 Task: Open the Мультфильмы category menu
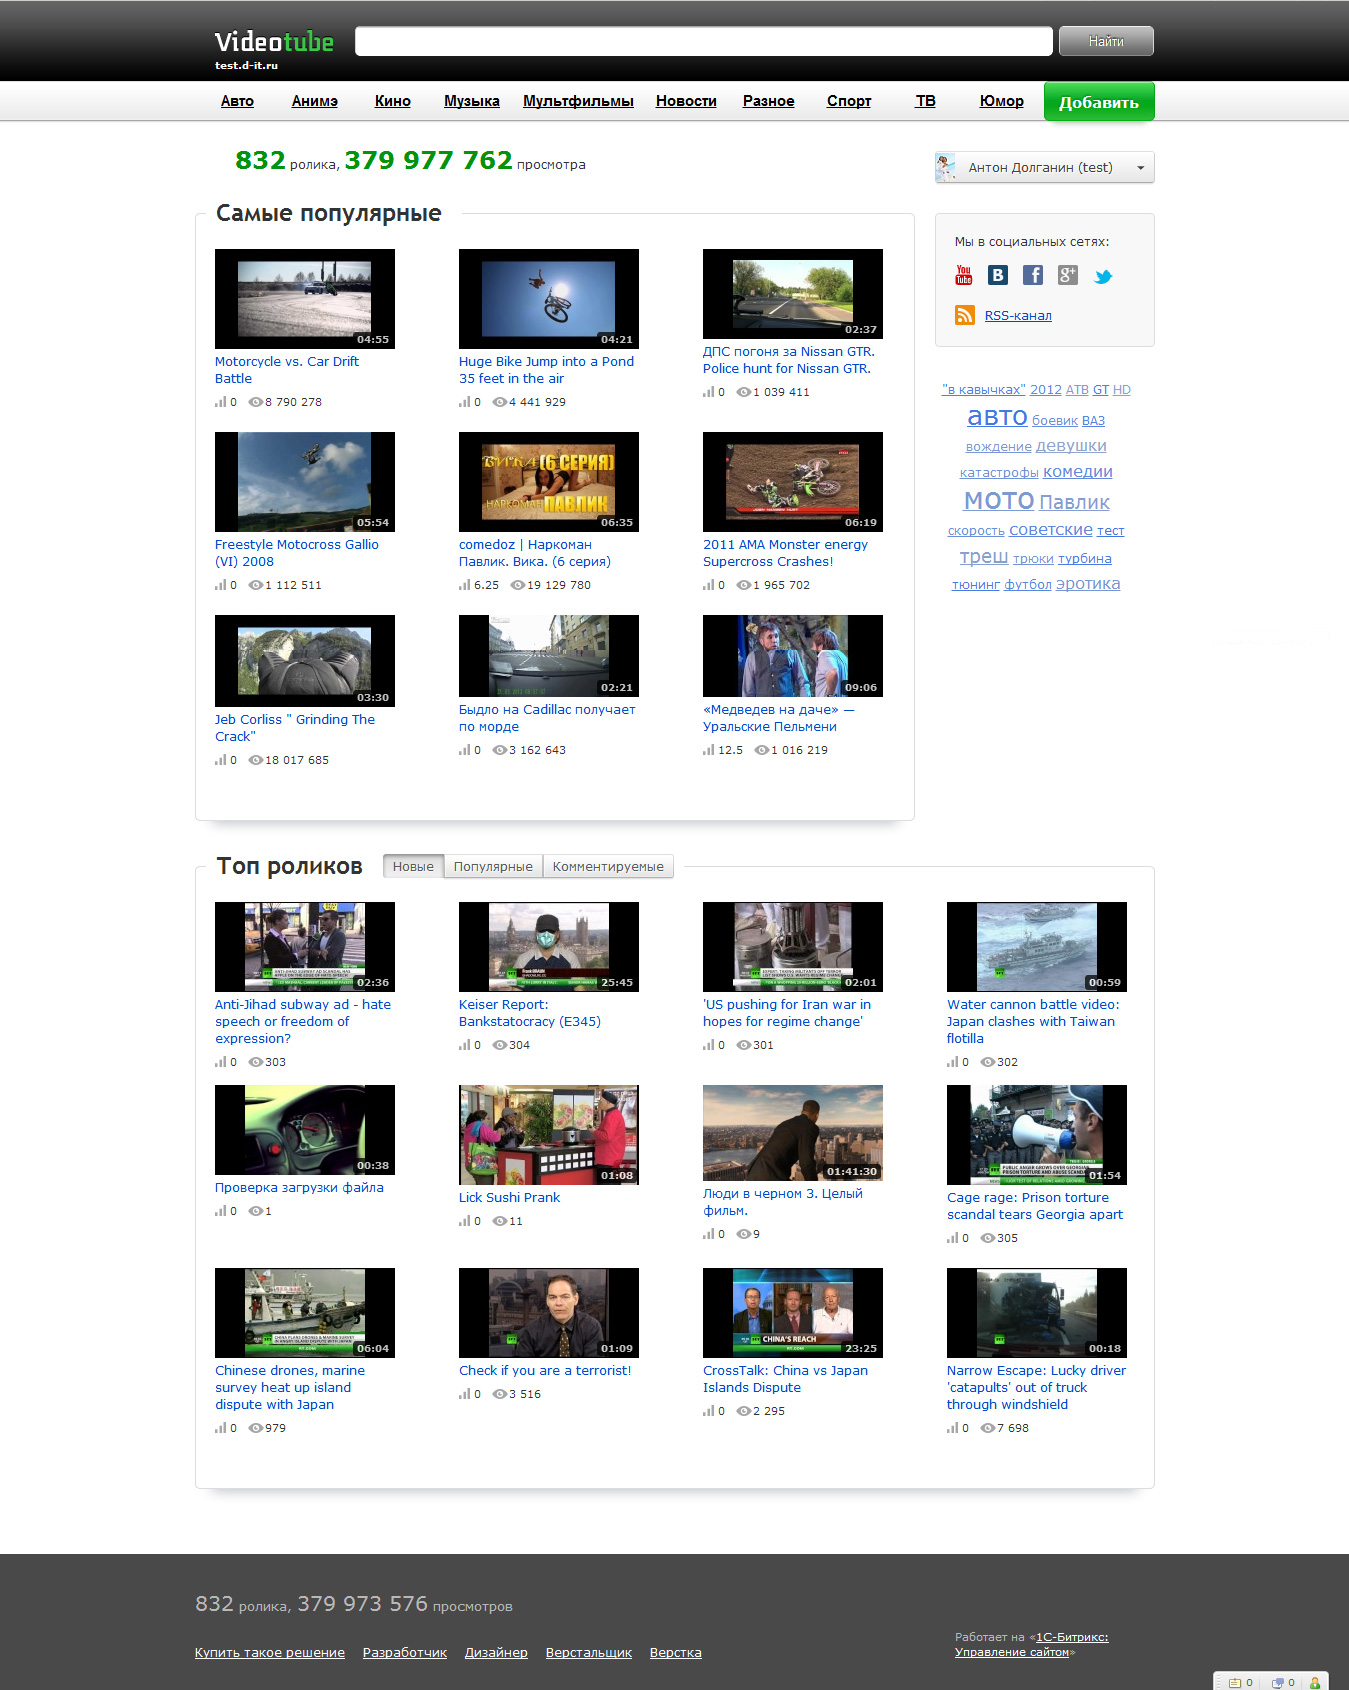(x=578, y=101)
